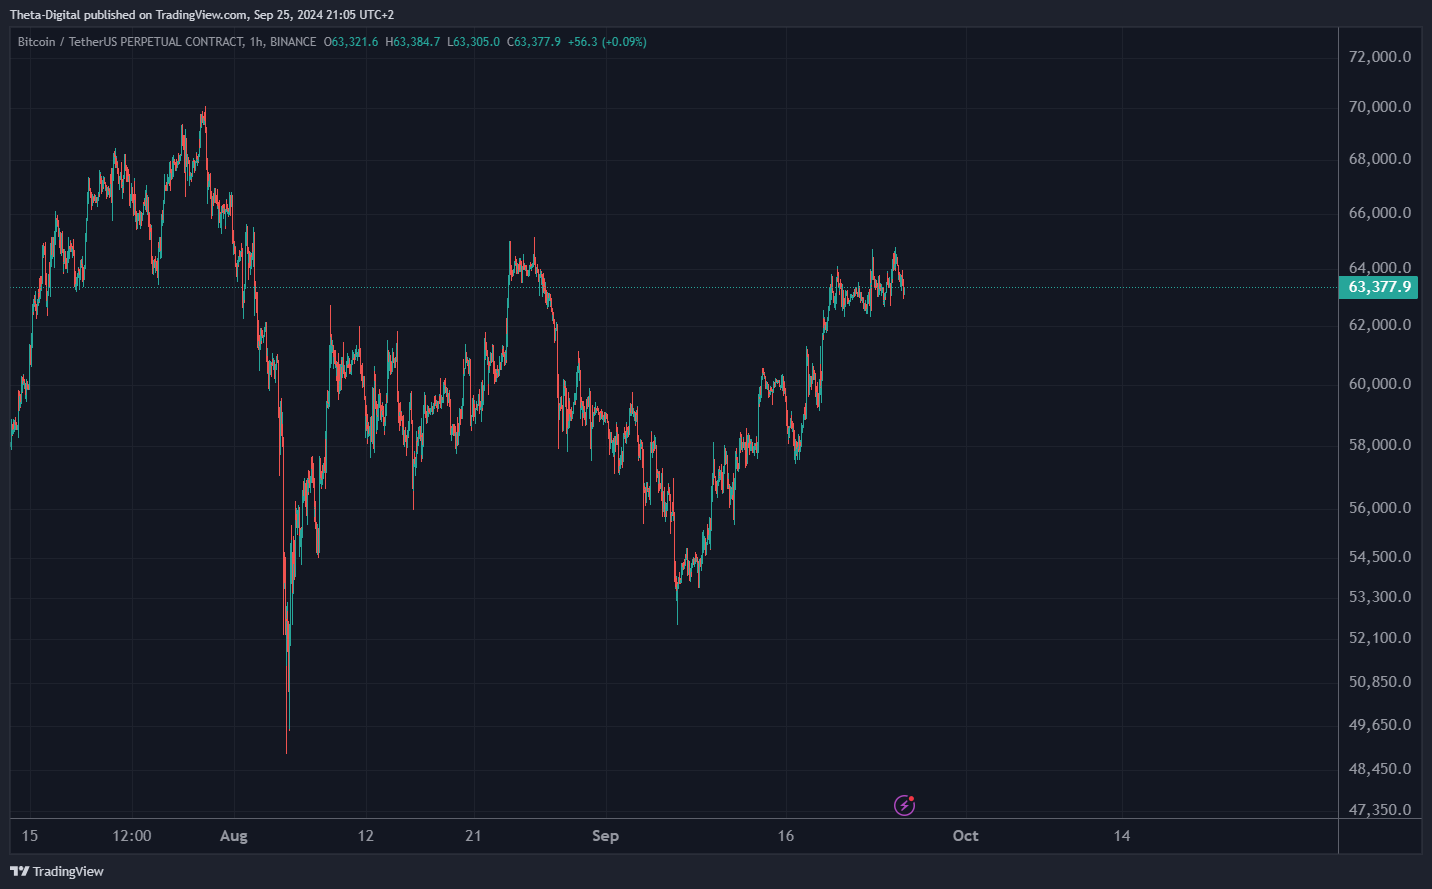Click the high value H63,384.7
This screenshot has width=1432, height=889.
[413, 42]
